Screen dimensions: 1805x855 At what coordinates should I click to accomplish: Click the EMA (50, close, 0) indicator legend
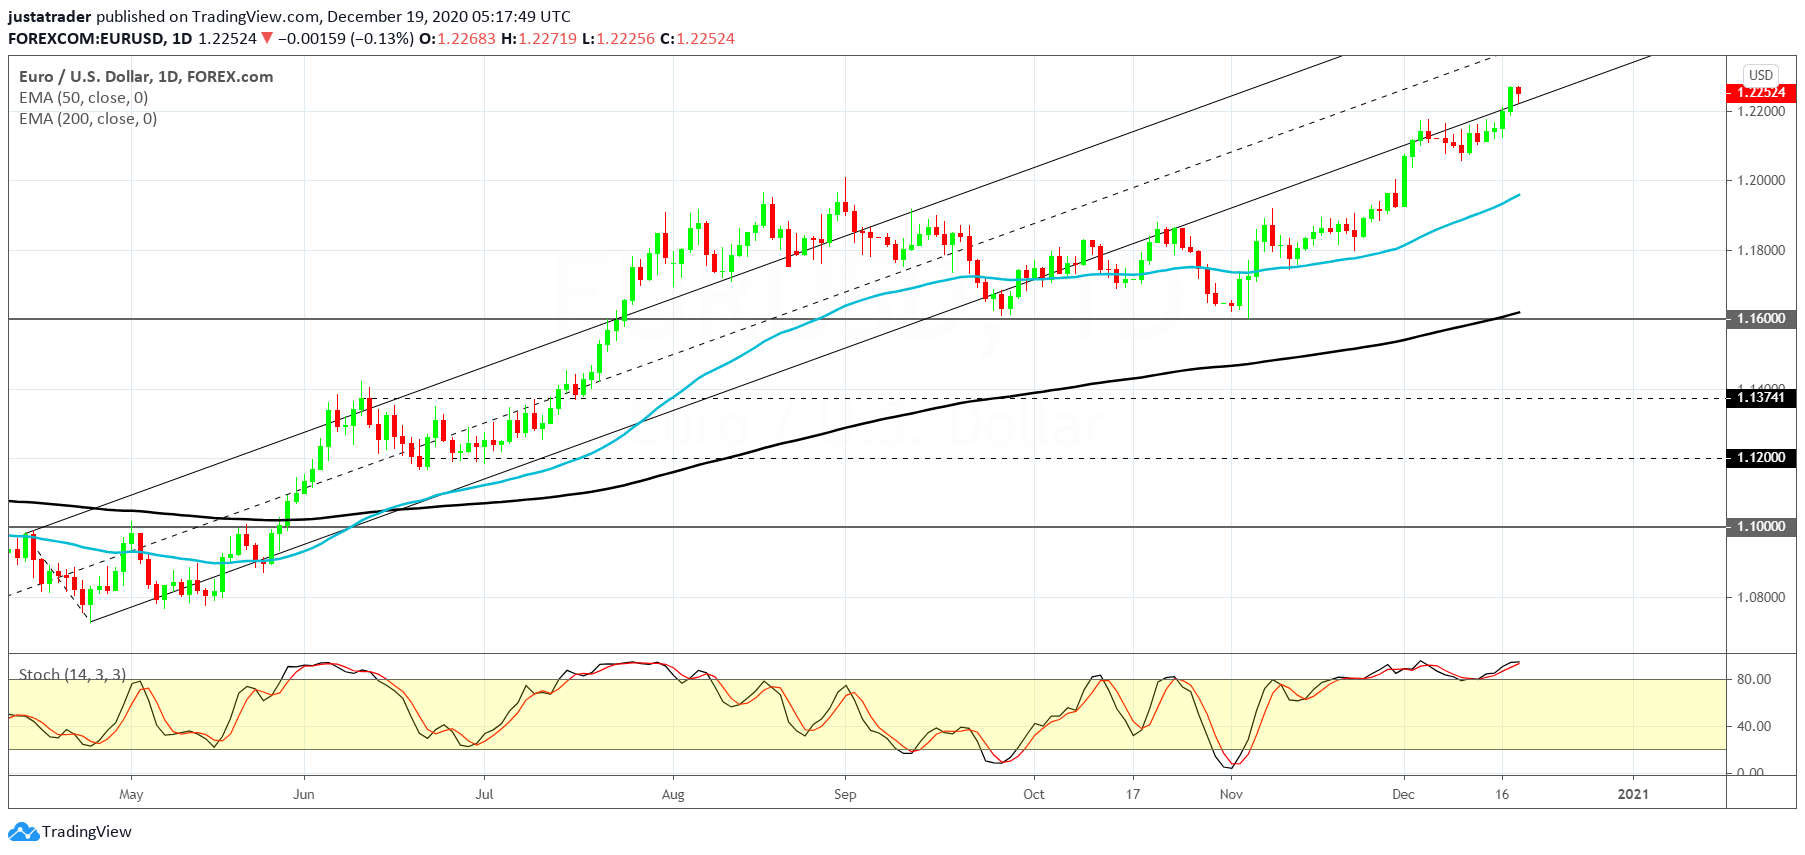click(x=84, y=98)
